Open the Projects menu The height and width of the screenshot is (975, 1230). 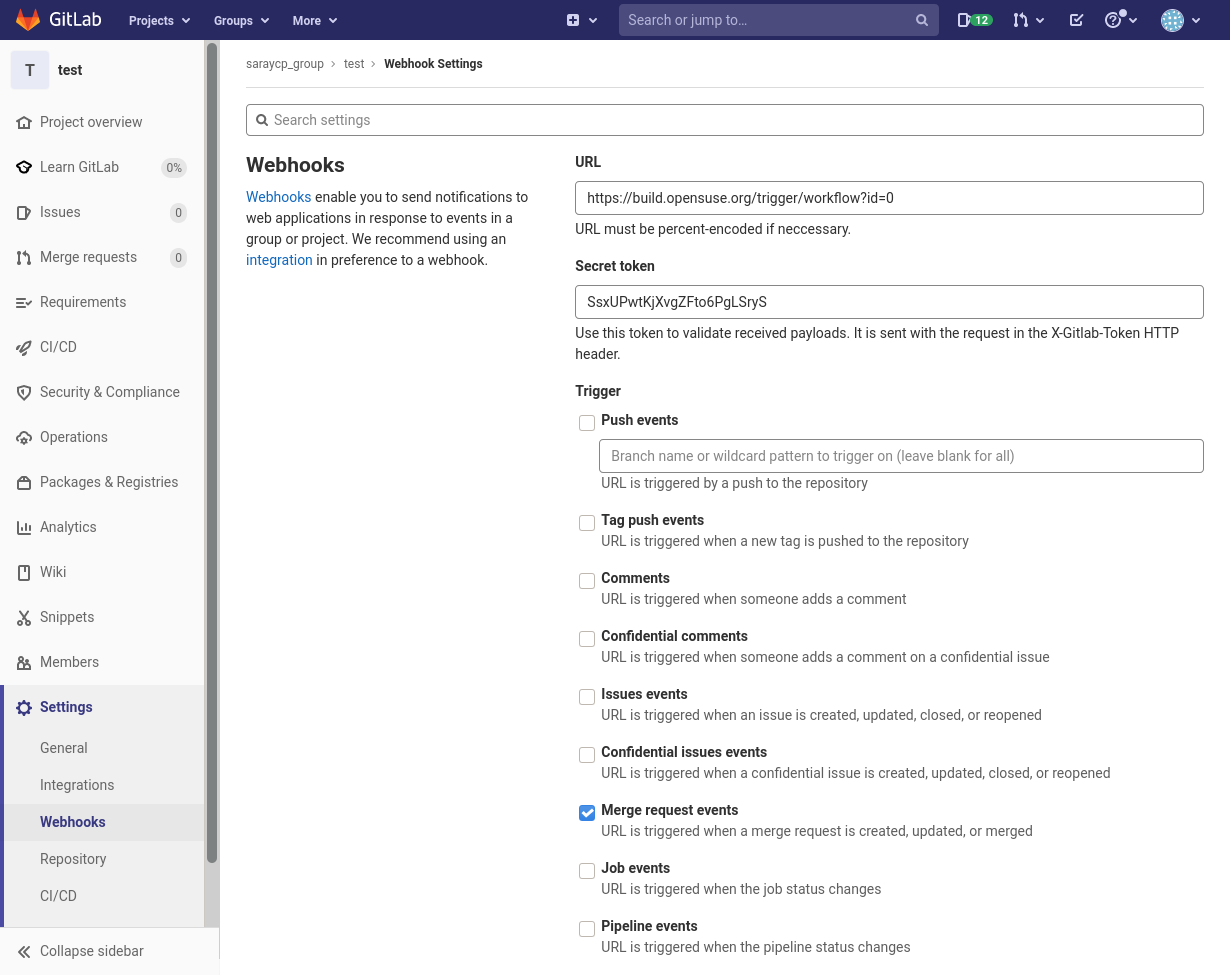click(x=158, y=19)
